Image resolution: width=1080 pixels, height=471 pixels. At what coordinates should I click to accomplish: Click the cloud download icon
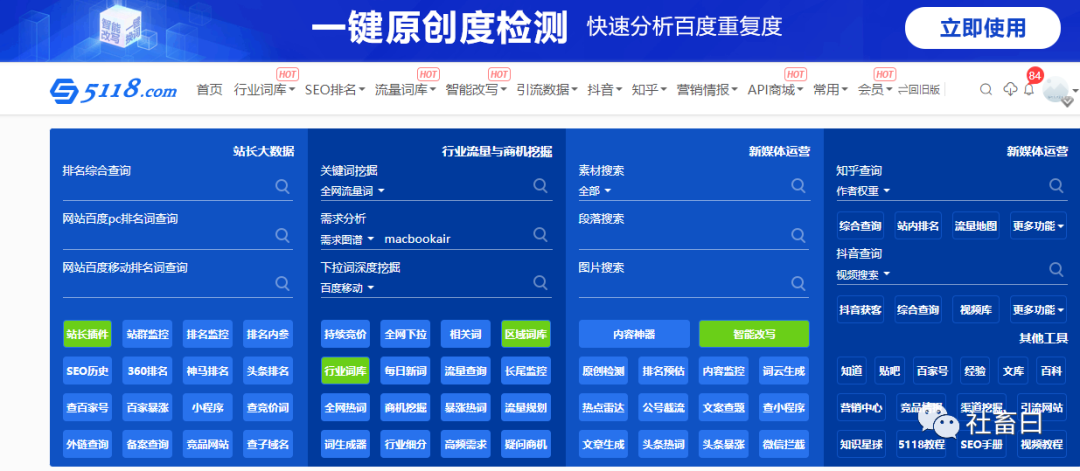(1010, 90)
